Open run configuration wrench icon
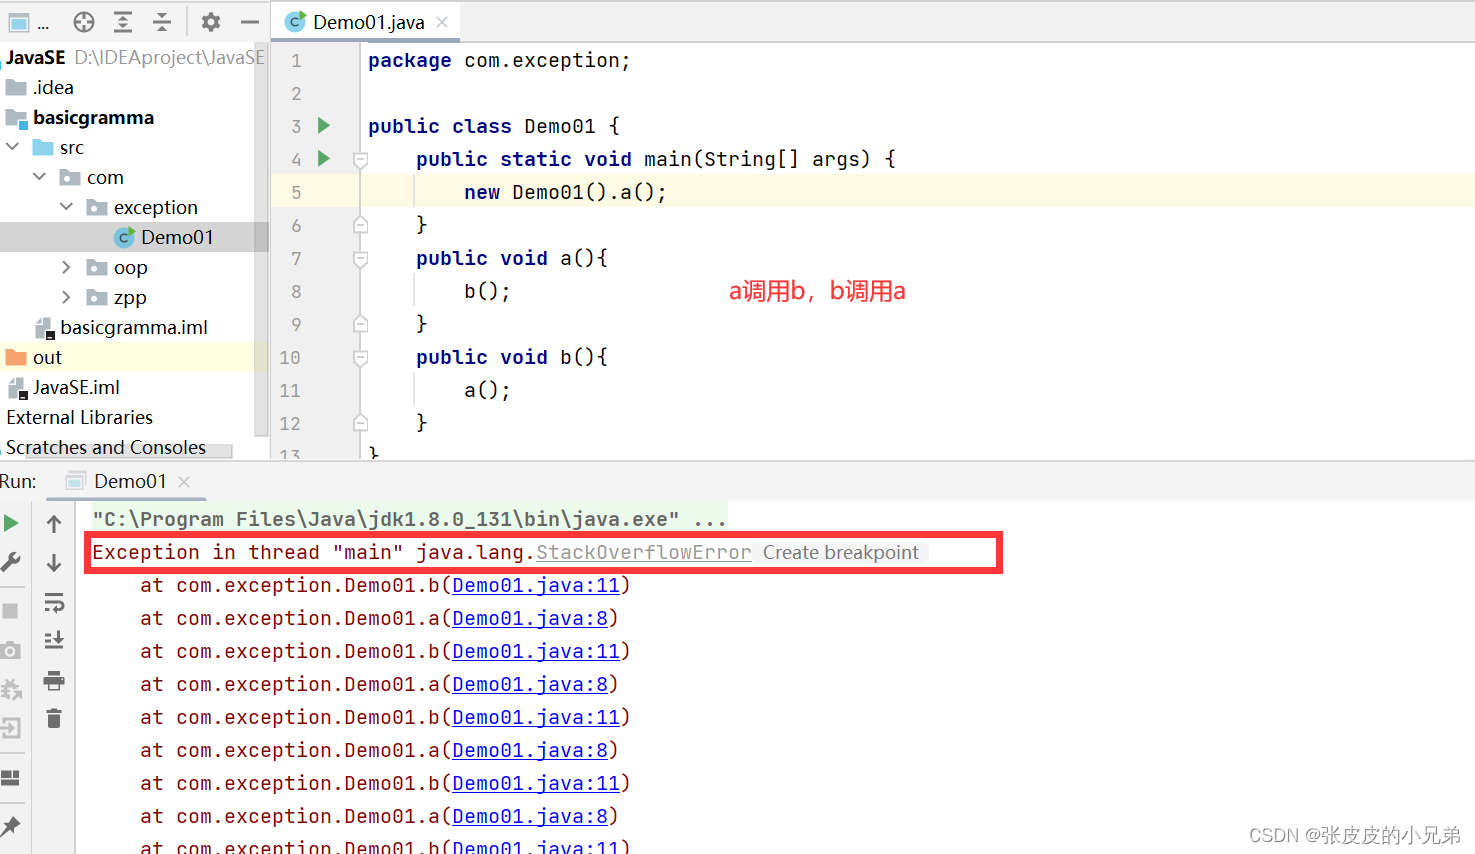1475x854 pixels. [x=11, y=562]
